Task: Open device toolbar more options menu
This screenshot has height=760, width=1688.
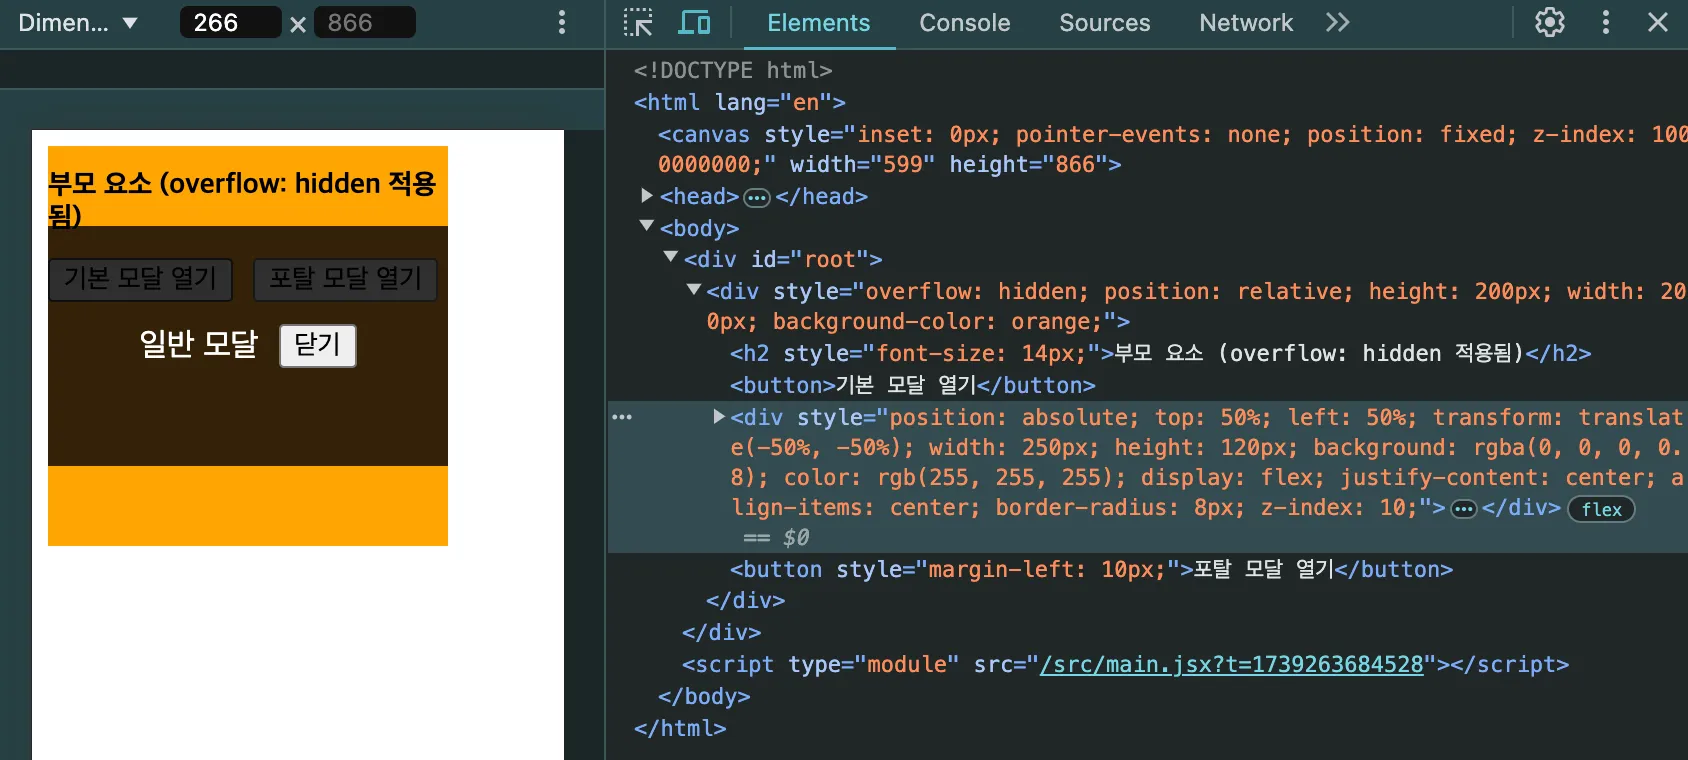Action: [562, 22]
